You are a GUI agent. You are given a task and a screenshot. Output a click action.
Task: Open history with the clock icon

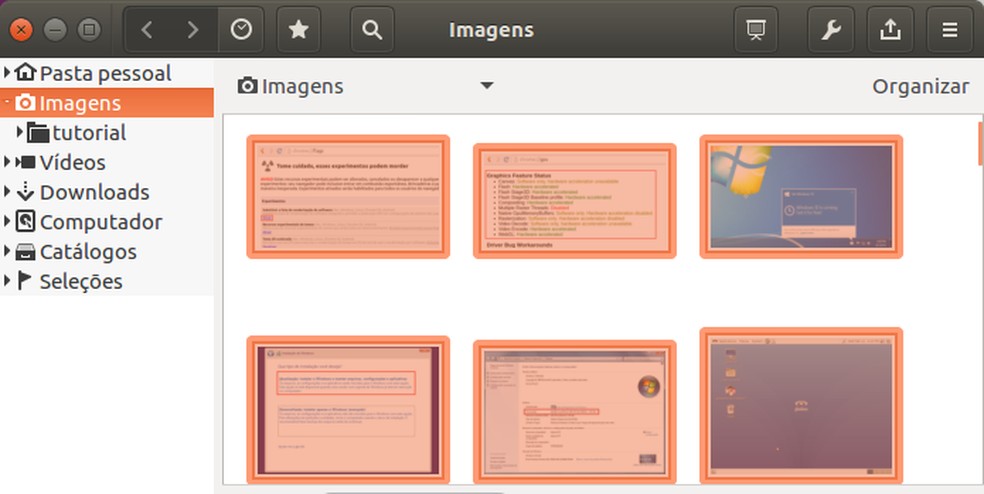point(241,30)
